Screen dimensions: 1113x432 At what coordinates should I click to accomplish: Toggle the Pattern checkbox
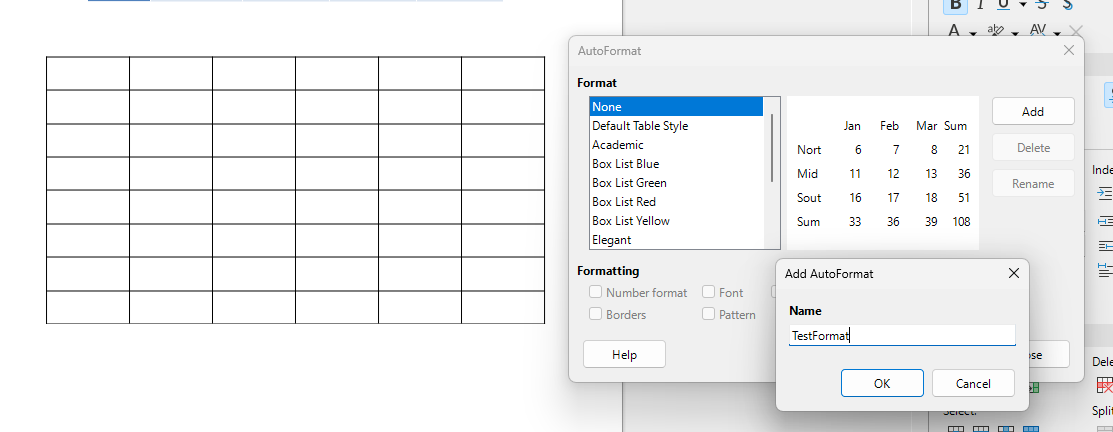click(708, 314)
